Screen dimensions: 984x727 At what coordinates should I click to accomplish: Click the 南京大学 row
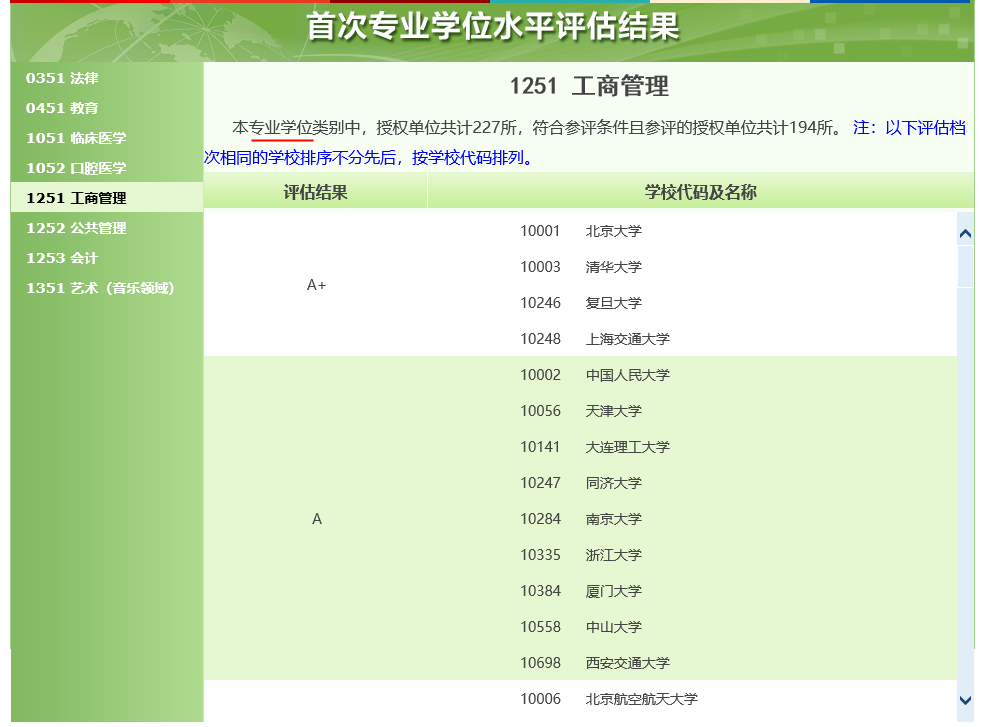point(692,519)
